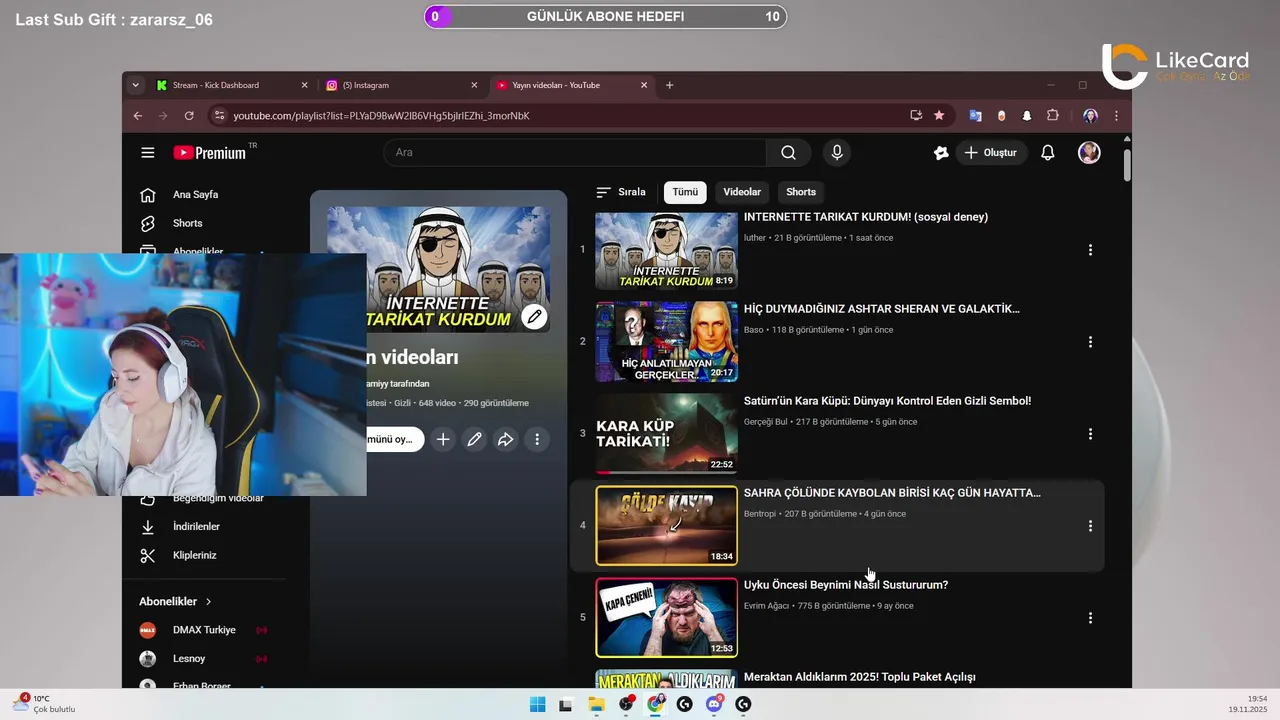Open channel link Gerçeği Bul
Viewport: 1280px width, 720px height.
[766, 422]
